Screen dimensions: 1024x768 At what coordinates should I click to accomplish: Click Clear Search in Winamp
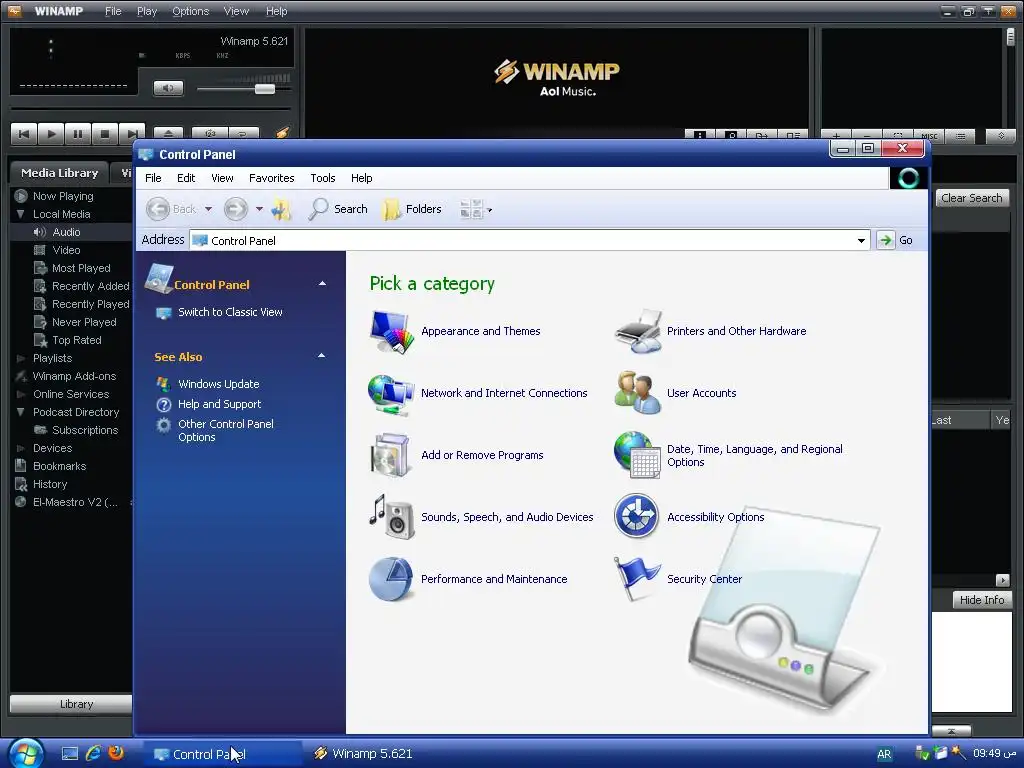pos(971,198)
